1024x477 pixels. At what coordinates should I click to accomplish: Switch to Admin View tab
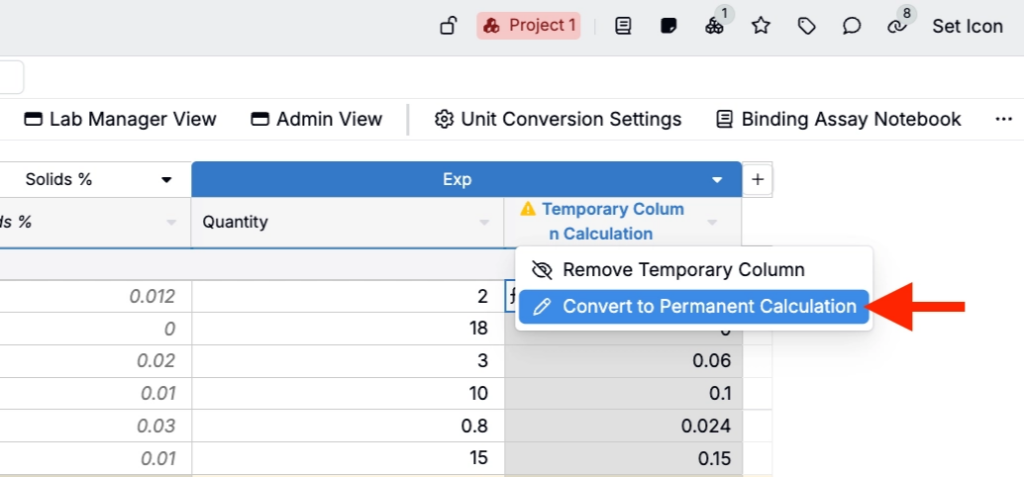point(316,119)
